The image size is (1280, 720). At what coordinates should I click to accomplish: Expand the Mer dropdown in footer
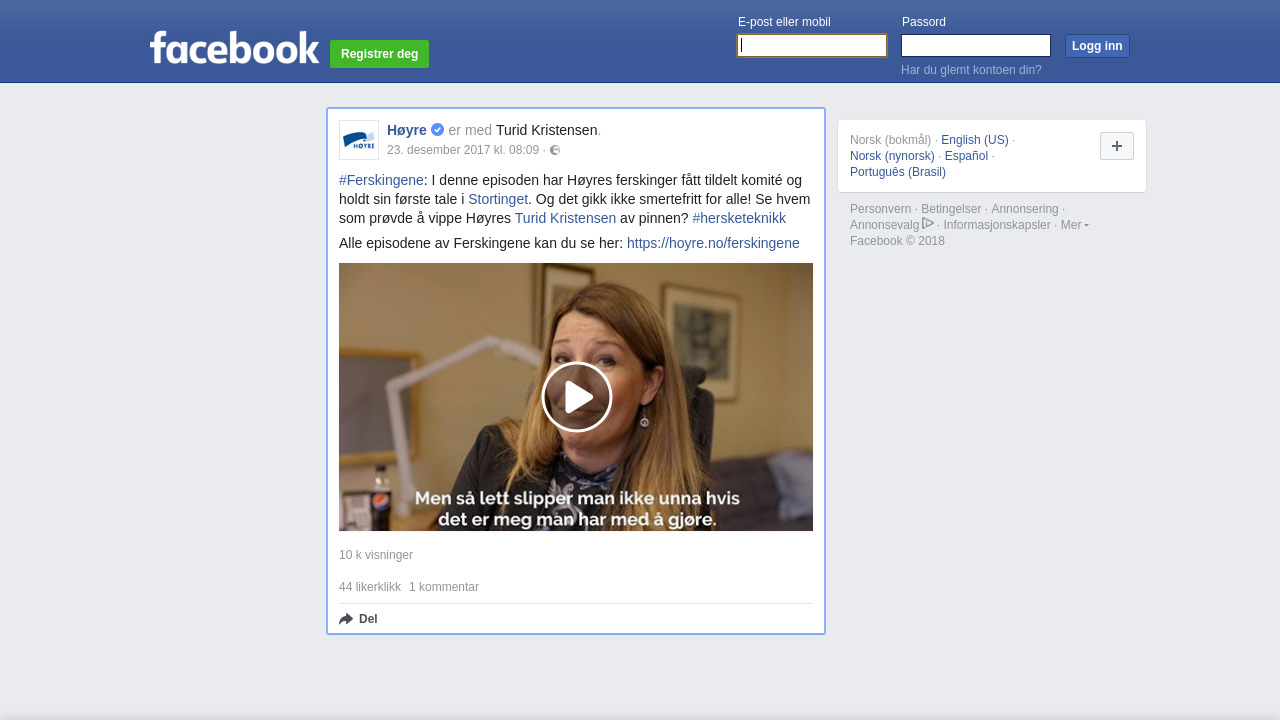[x=1074, y=225]
